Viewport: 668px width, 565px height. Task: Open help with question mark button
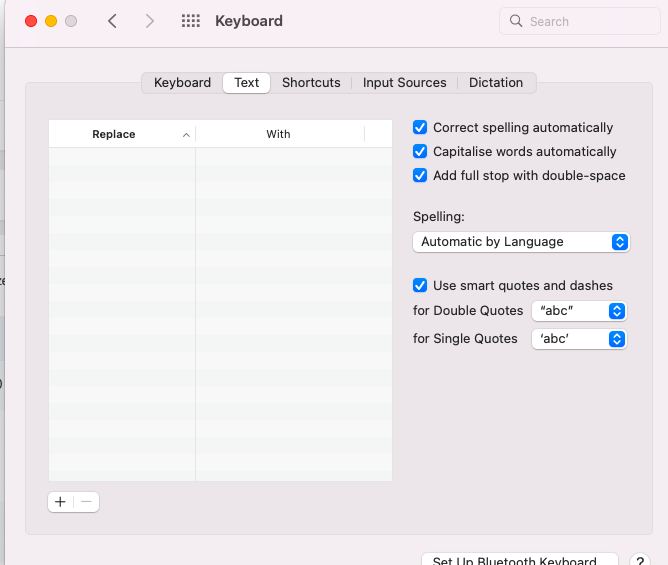tap(640, 560)
